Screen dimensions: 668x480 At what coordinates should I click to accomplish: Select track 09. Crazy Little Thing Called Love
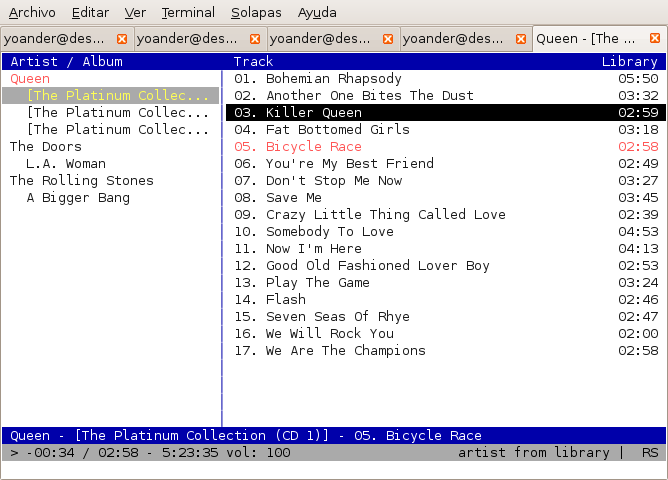coord(446,215)
